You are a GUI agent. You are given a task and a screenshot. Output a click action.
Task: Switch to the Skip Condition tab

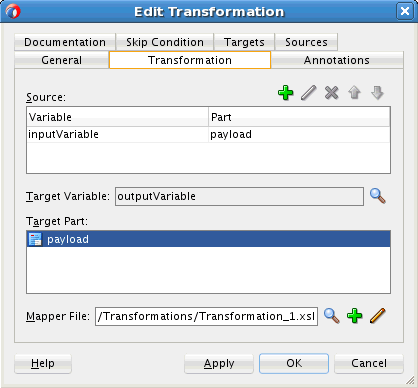[x=165, y=42]
